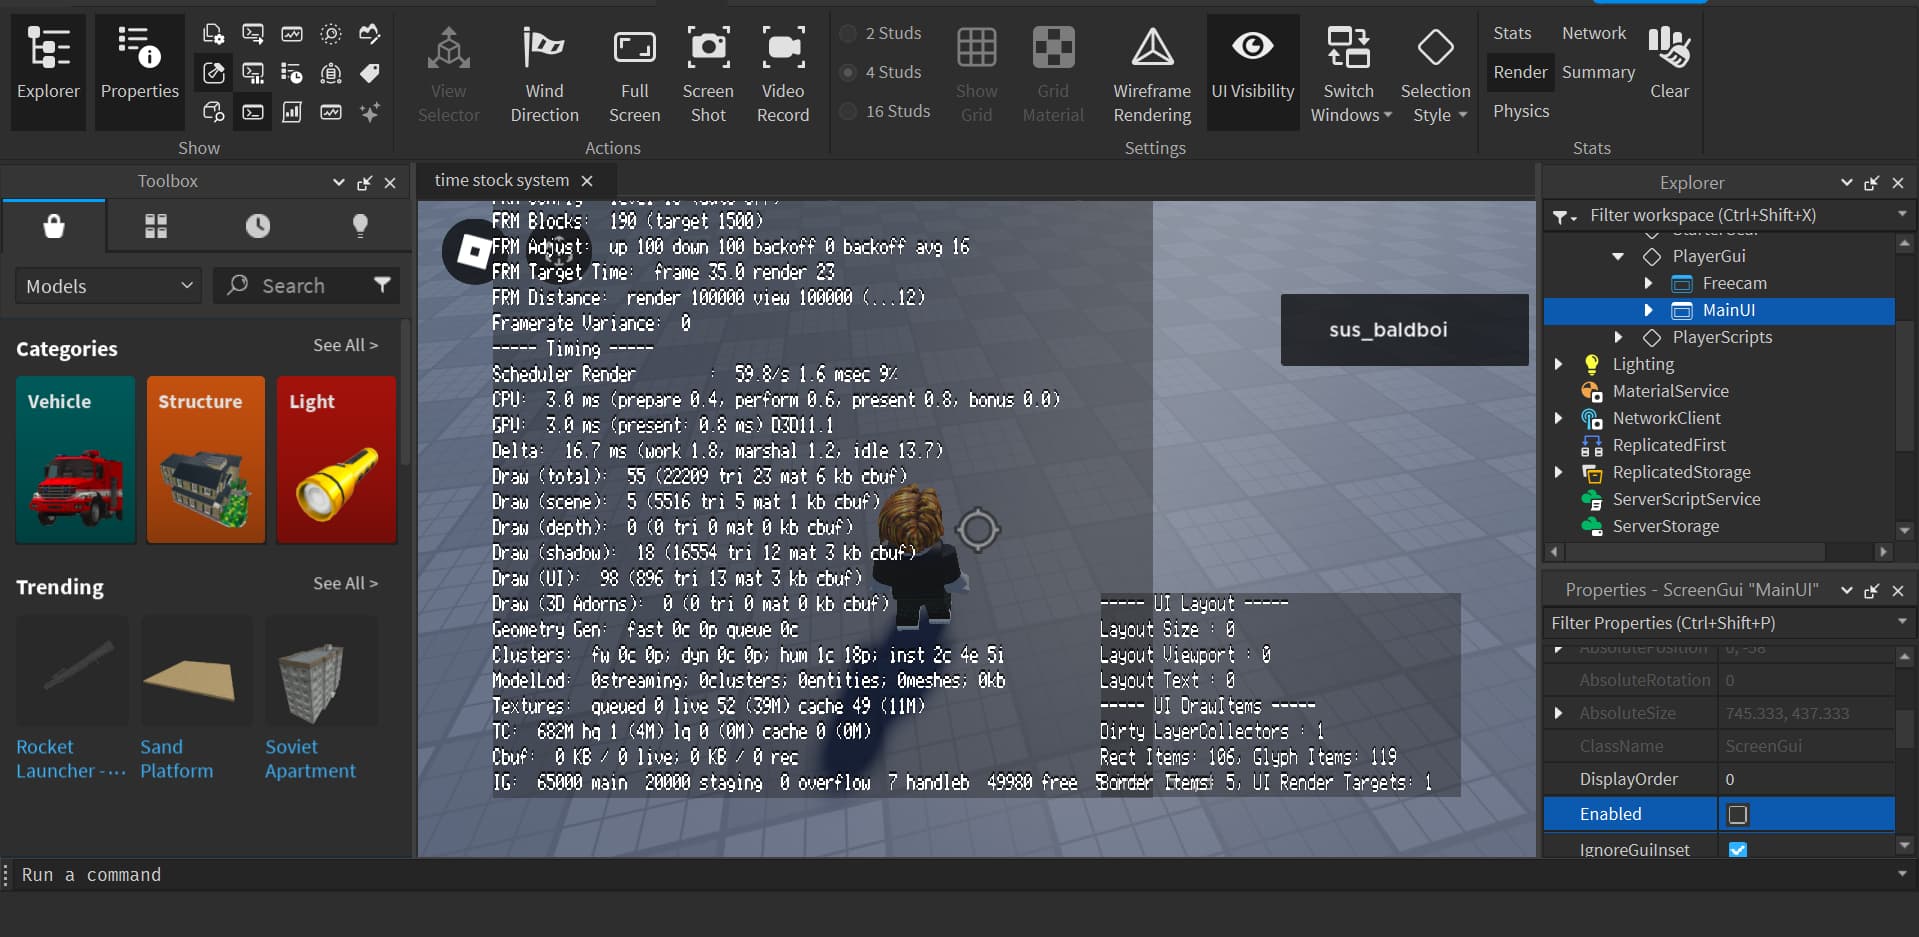1919x937 pixels.
Task: Click See All next to Categories
Action: point(345,345)
